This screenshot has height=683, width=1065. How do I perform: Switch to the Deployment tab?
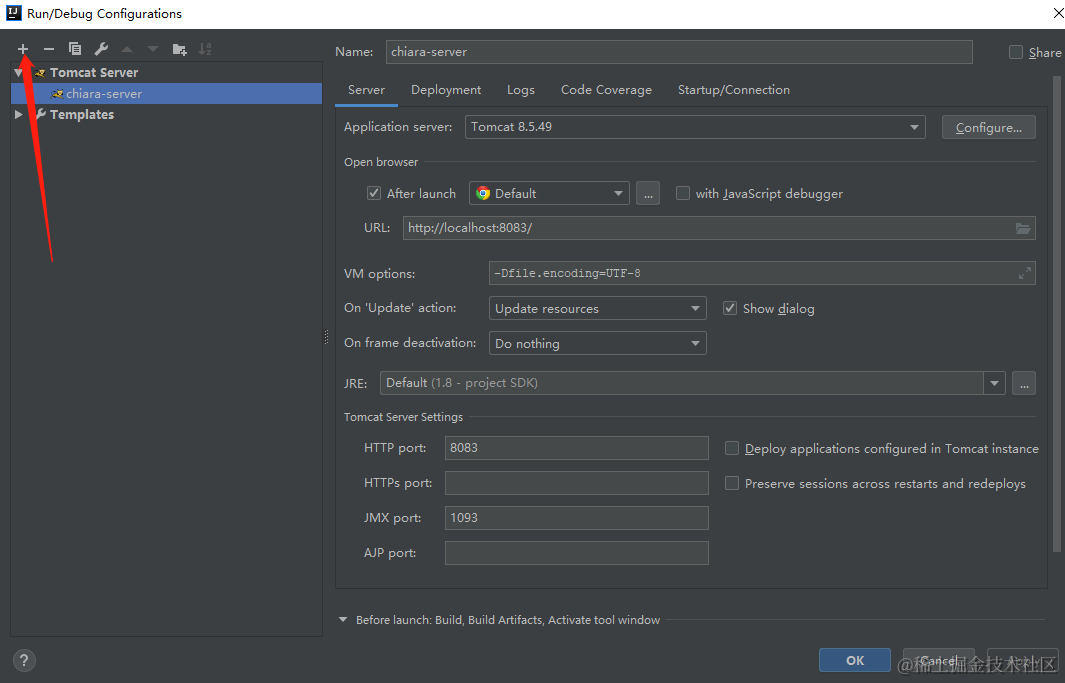(446, 90)
